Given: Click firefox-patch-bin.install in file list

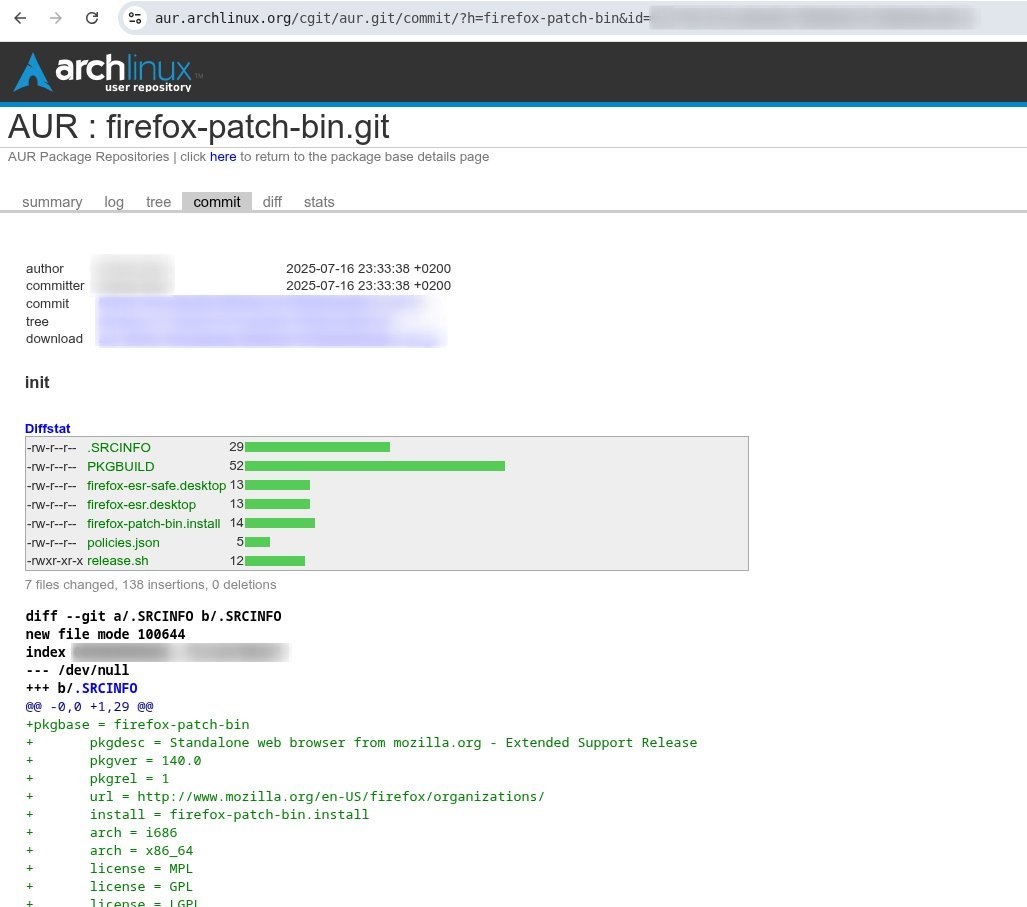Looking at the screenshot, I should (x=154, y=523).
